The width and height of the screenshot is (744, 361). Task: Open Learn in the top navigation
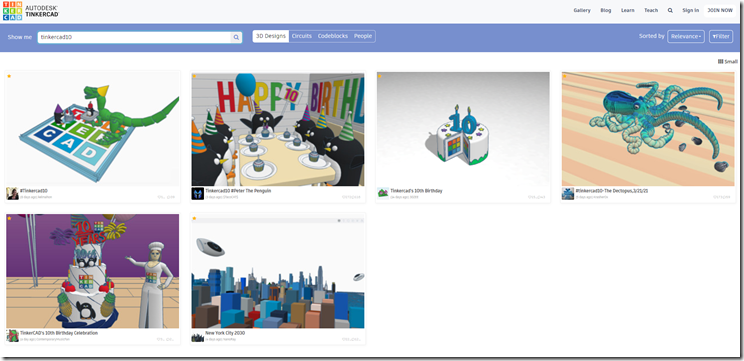point(628,10)
